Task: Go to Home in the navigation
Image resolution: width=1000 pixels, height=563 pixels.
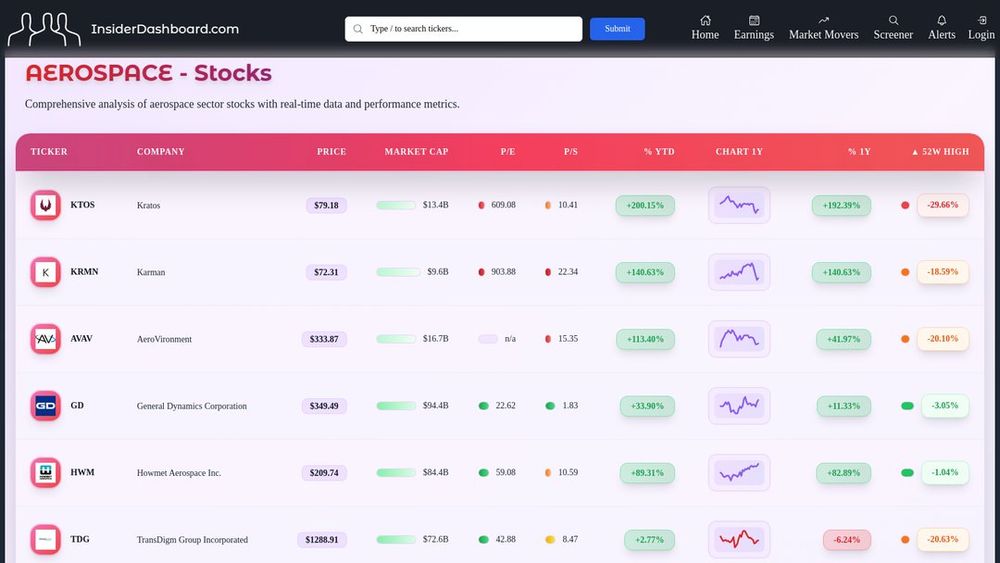Action: pyautogui.click(x=705, y=28)
